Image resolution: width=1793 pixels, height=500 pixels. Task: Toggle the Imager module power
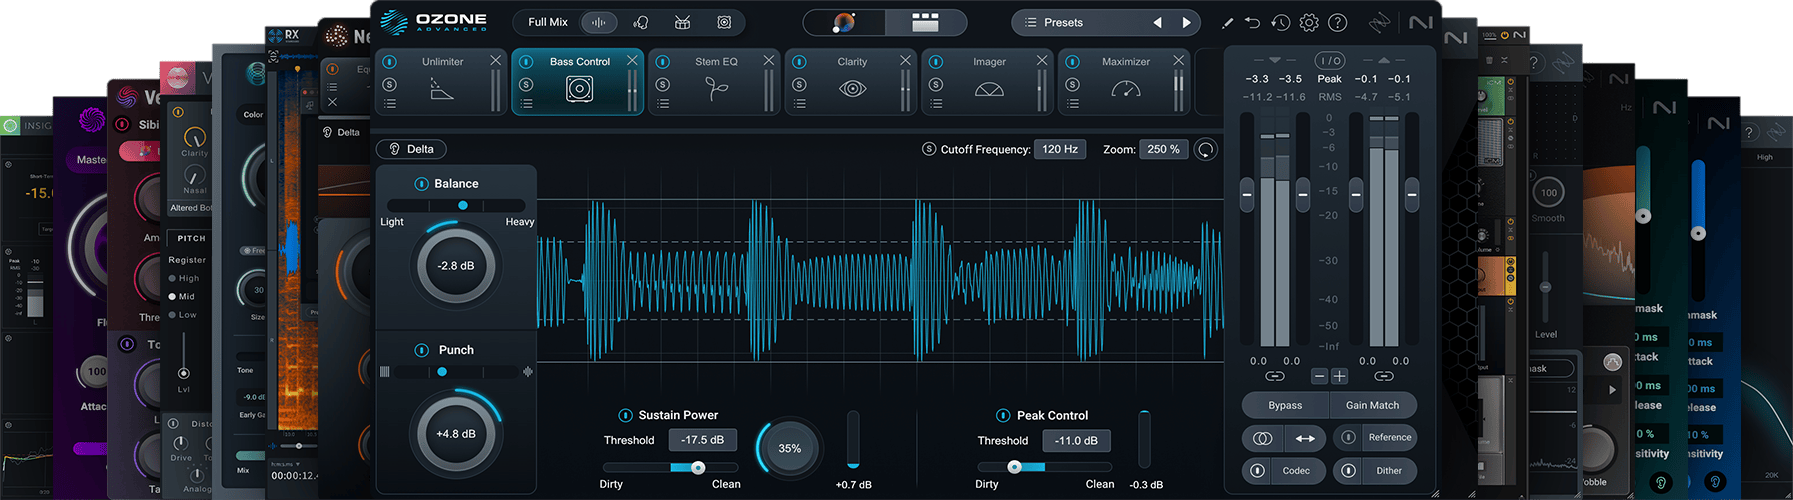click(x=936, y=62)
